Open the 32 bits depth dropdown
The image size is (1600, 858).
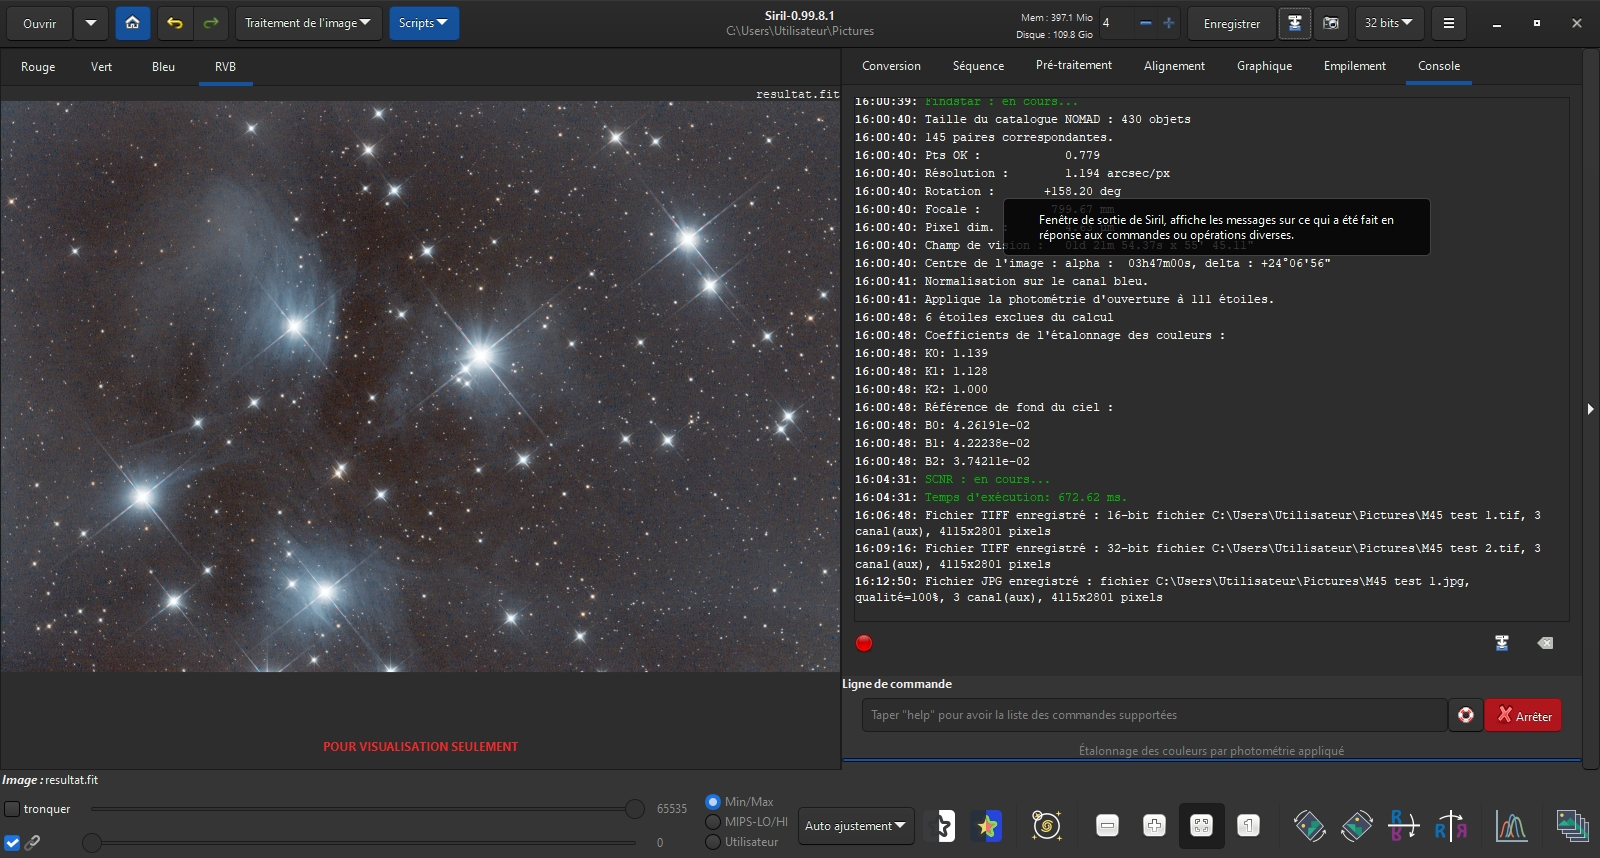(x=1388, y=23)
